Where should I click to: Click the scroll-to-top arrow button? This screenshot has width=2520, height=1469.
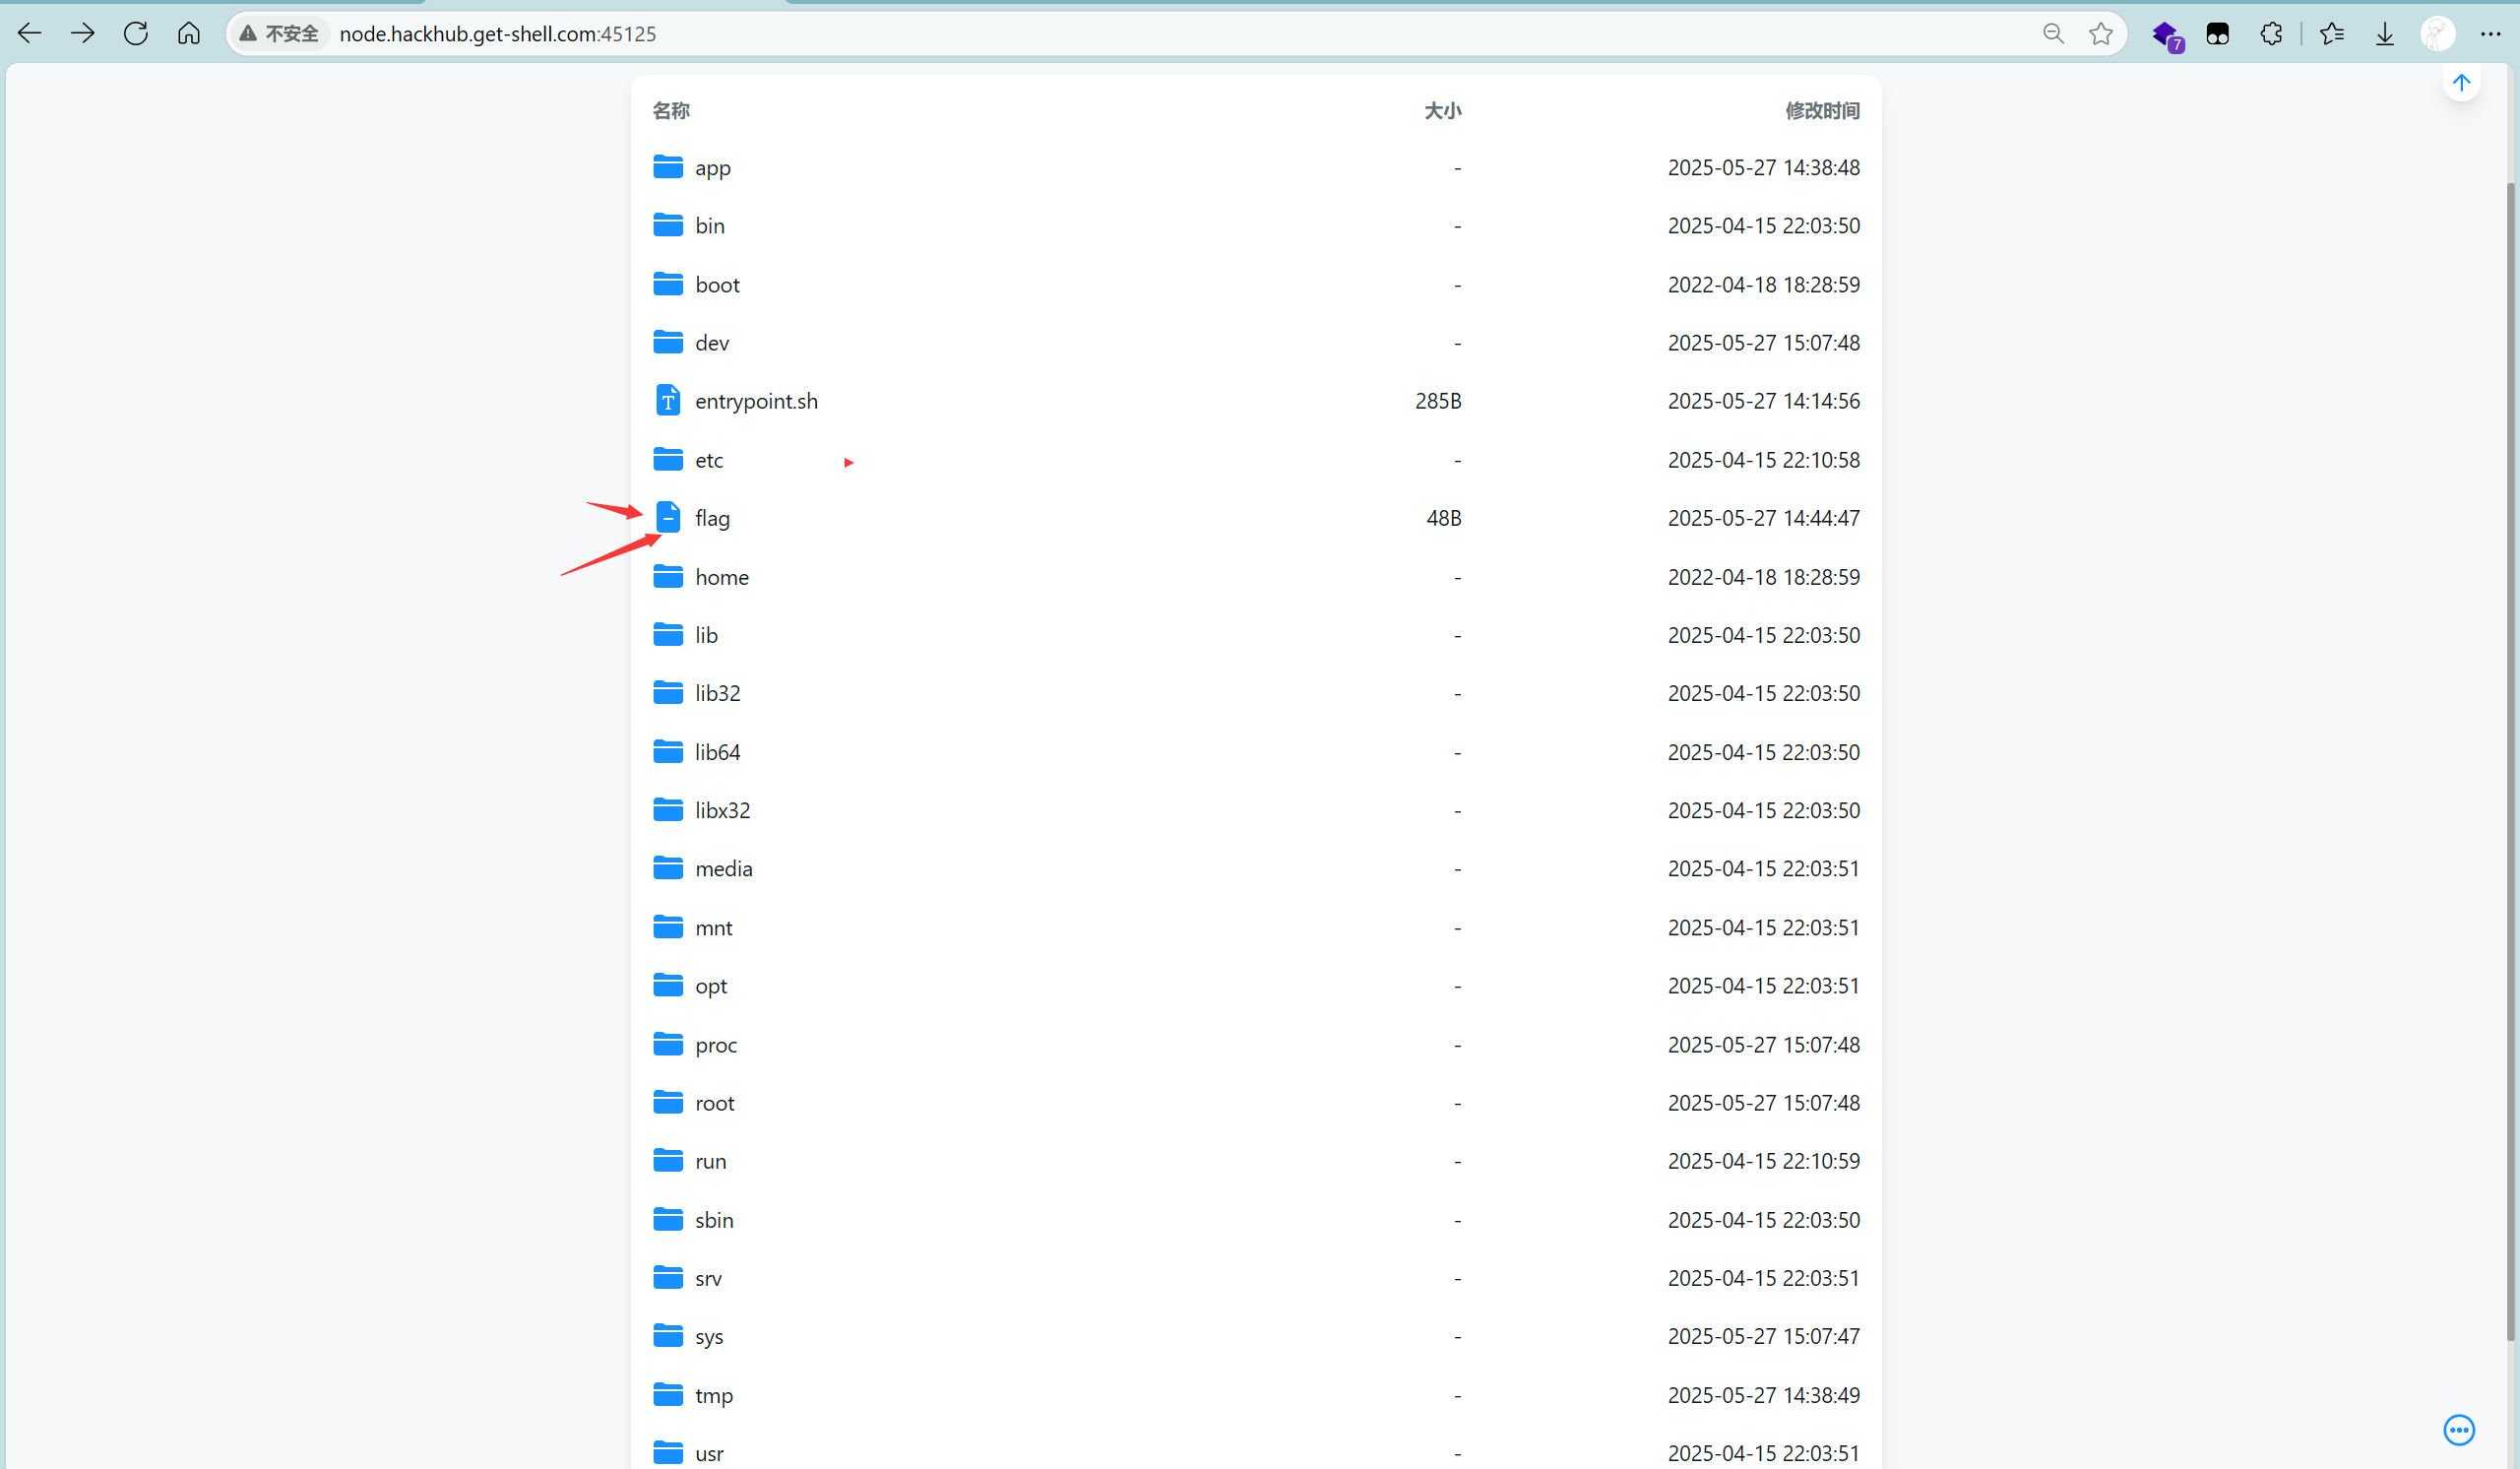click(2461, 83)
